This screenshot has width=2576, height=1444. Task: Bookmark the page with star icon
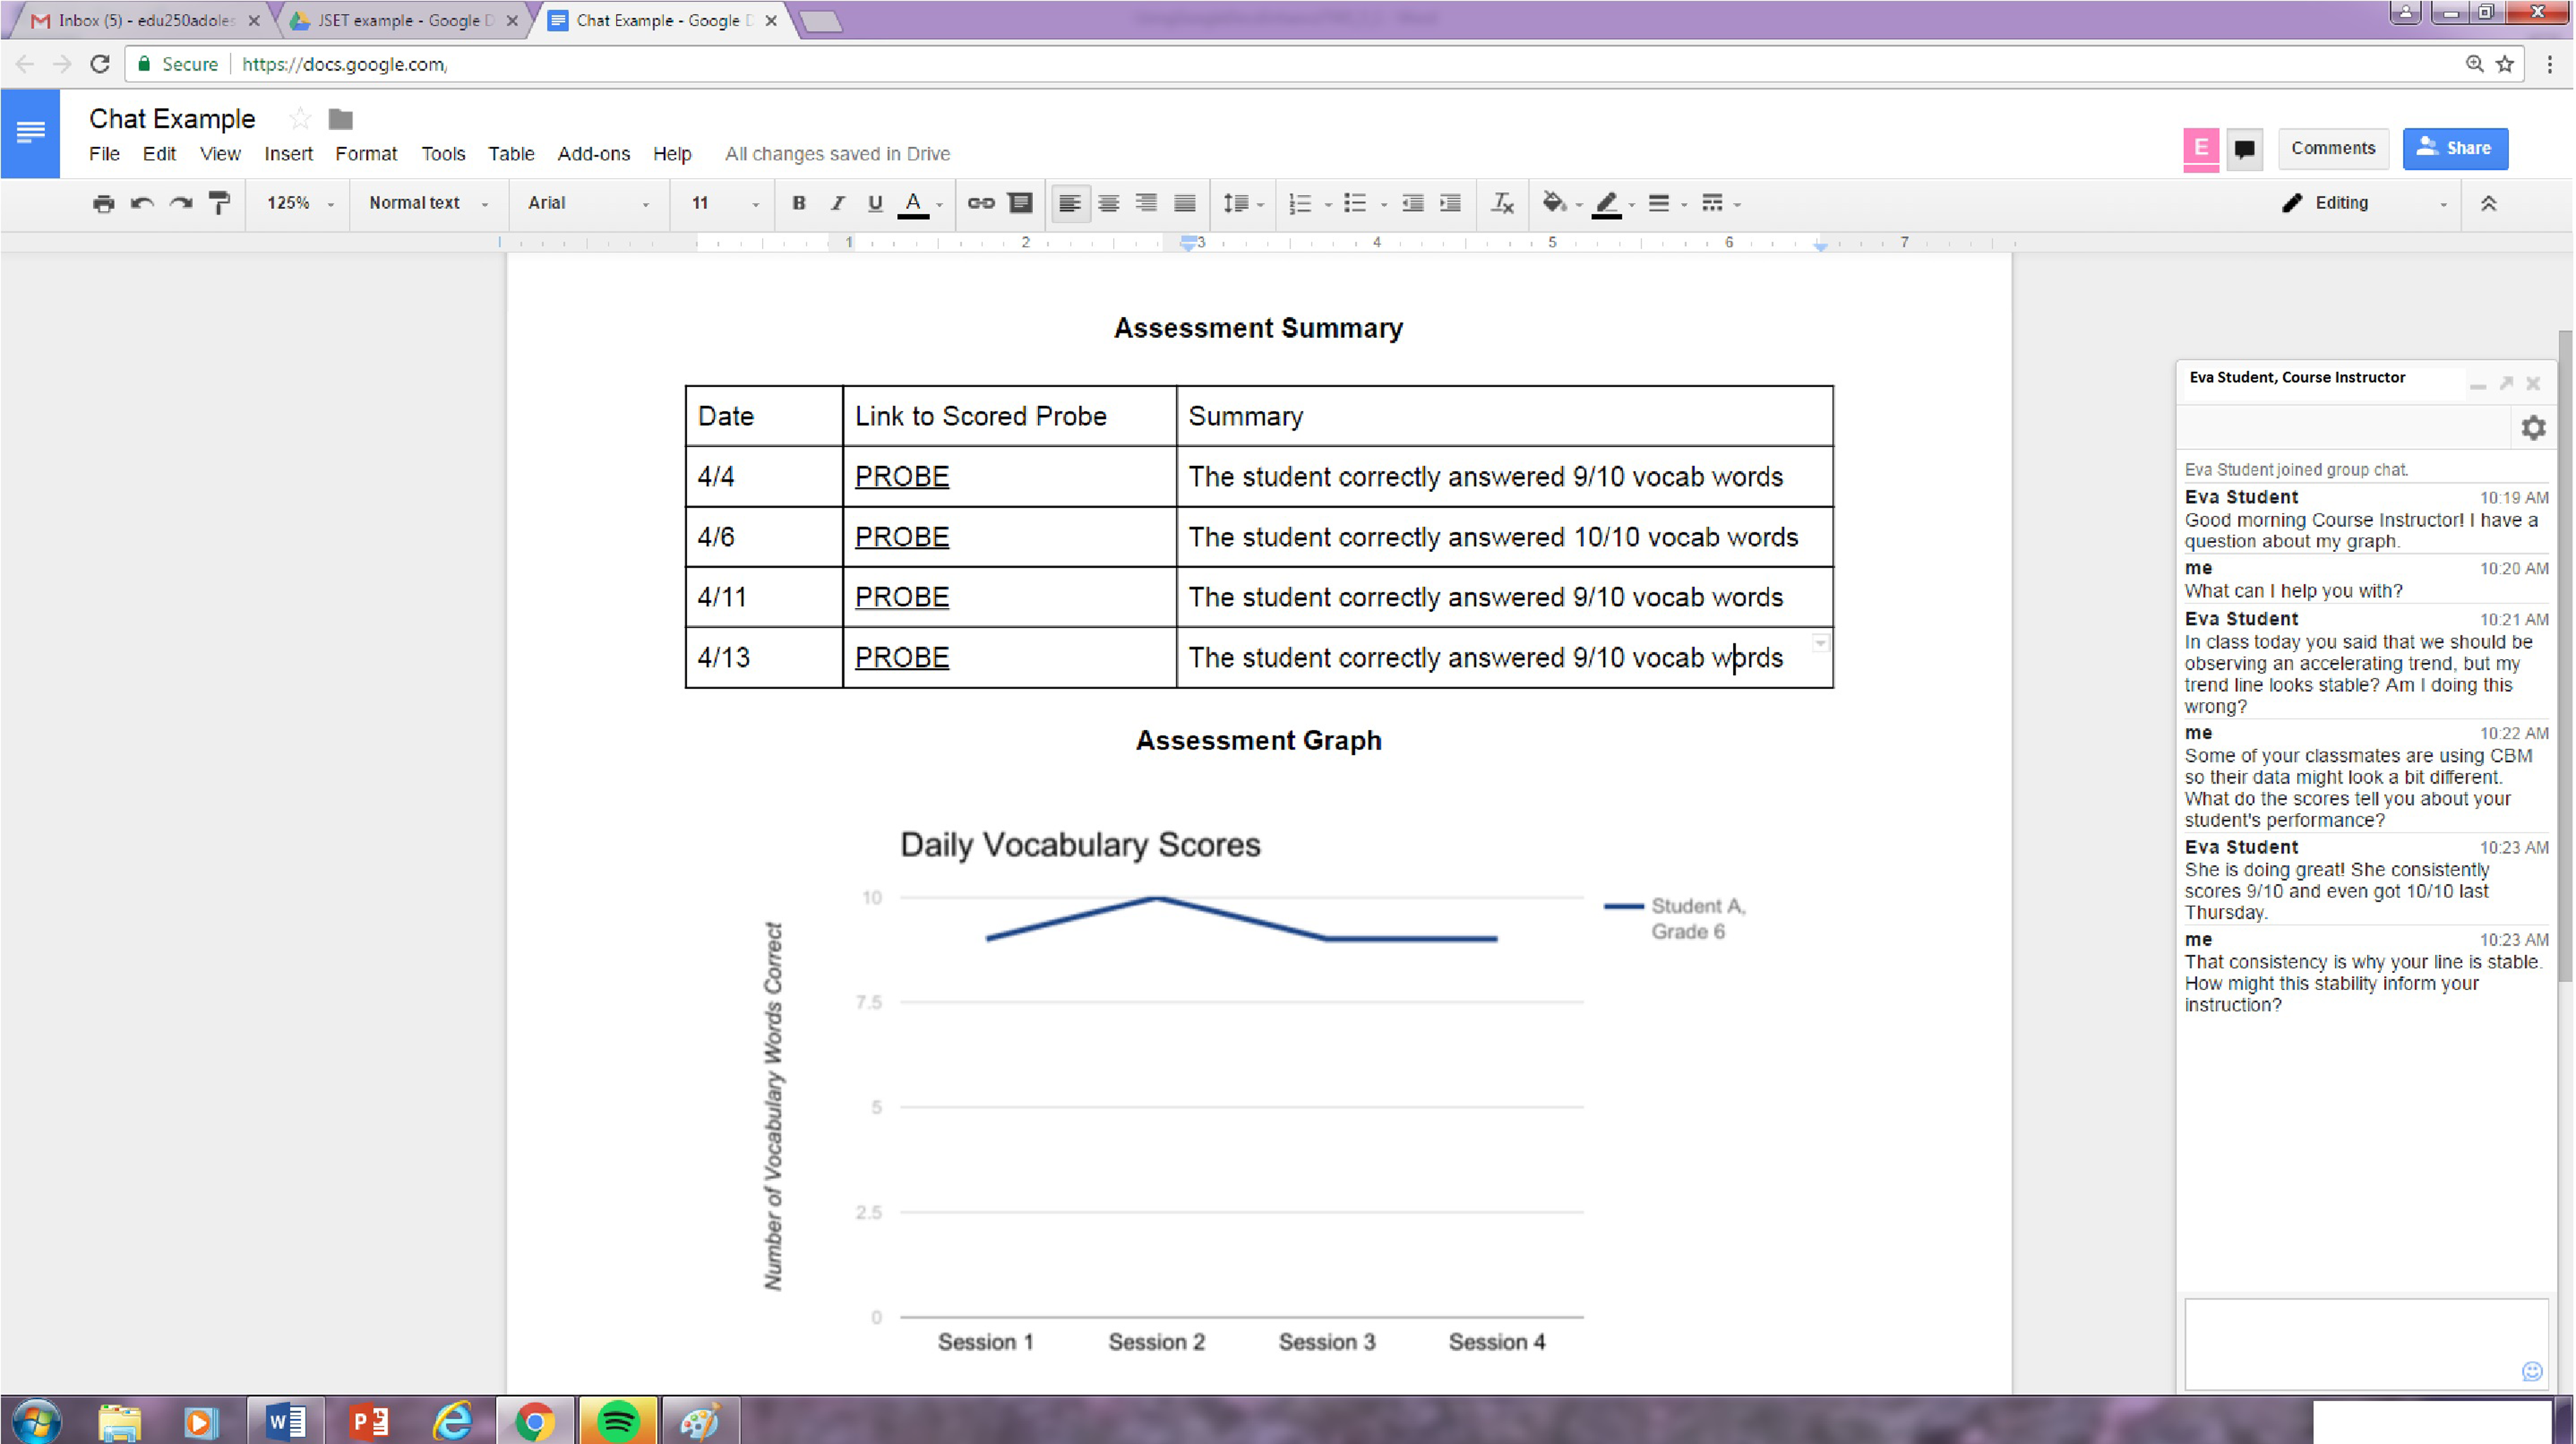click(x=2505, y=64)
